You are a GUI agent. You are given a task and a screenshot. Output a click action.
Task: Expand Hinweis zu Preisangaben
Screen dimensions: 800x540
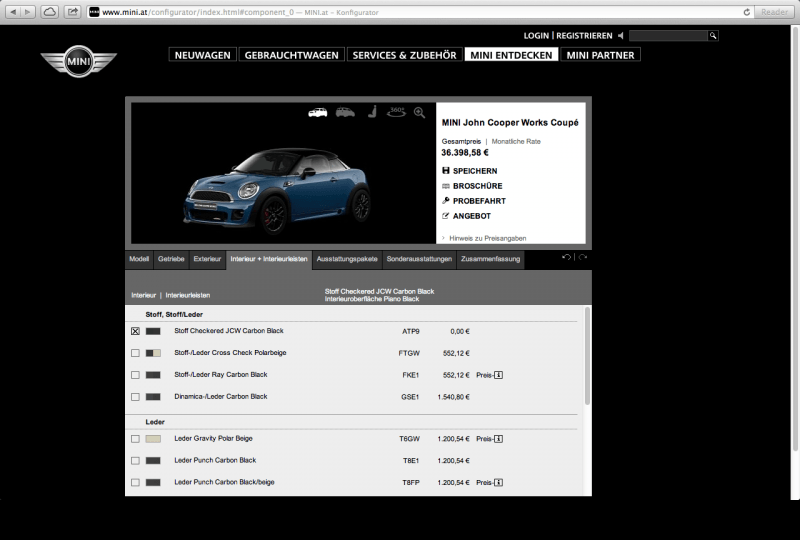(484, 238)
